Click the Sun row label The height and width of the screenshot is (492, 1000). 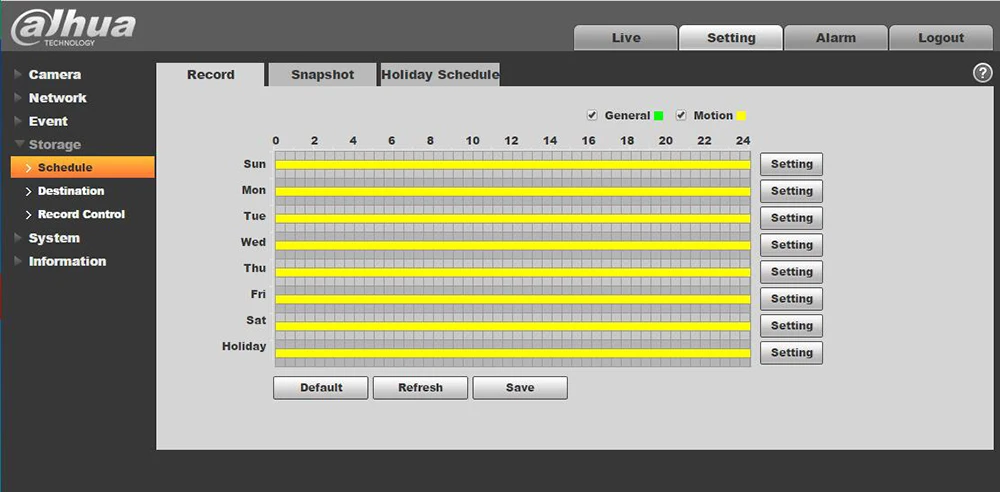click(x=254, y=164)
